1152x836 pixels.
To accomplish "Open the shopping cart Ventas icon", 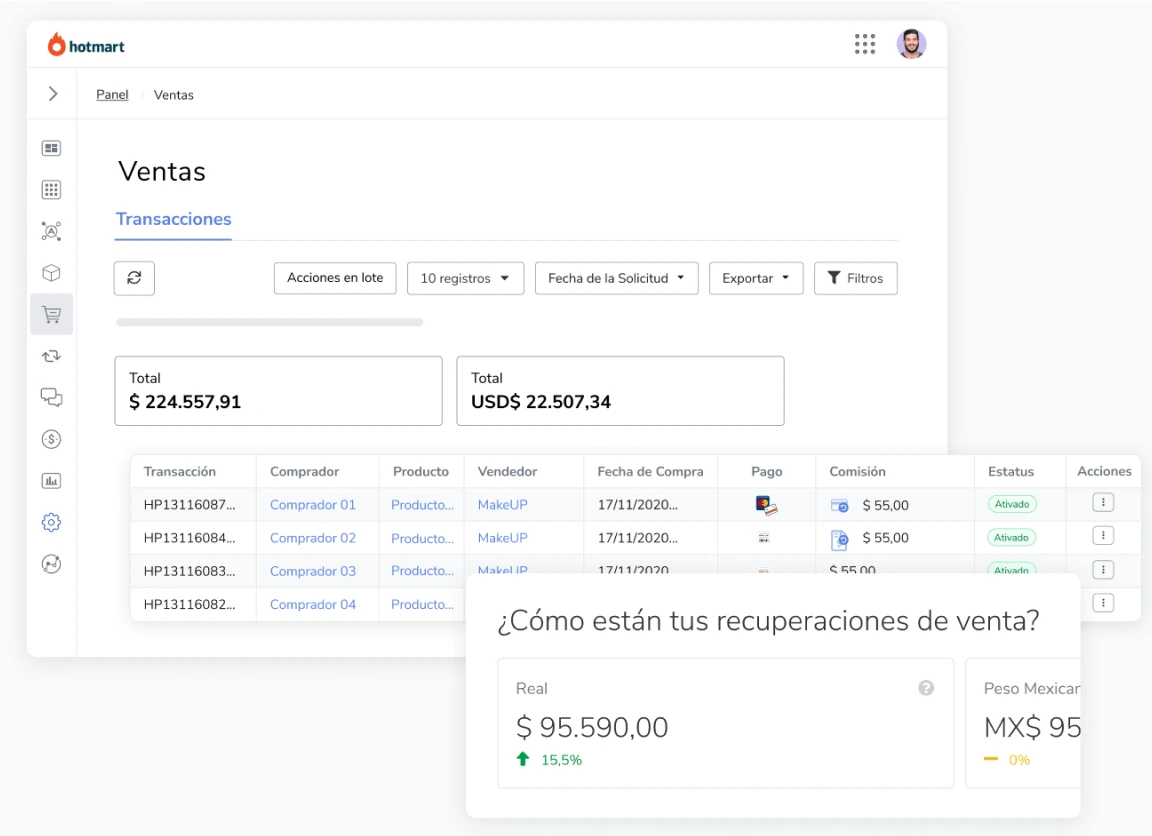I will [x=51, y=314].
